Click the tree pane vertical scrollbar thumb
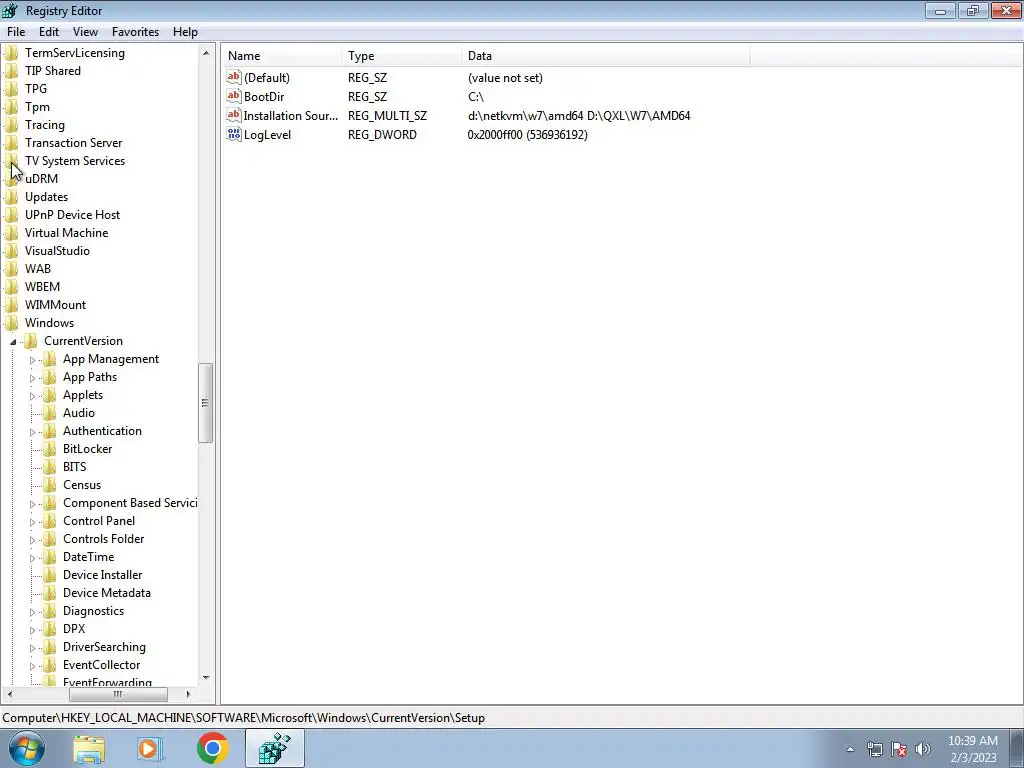This screenshot has height=768, width=1024. (x=205, y=403)
